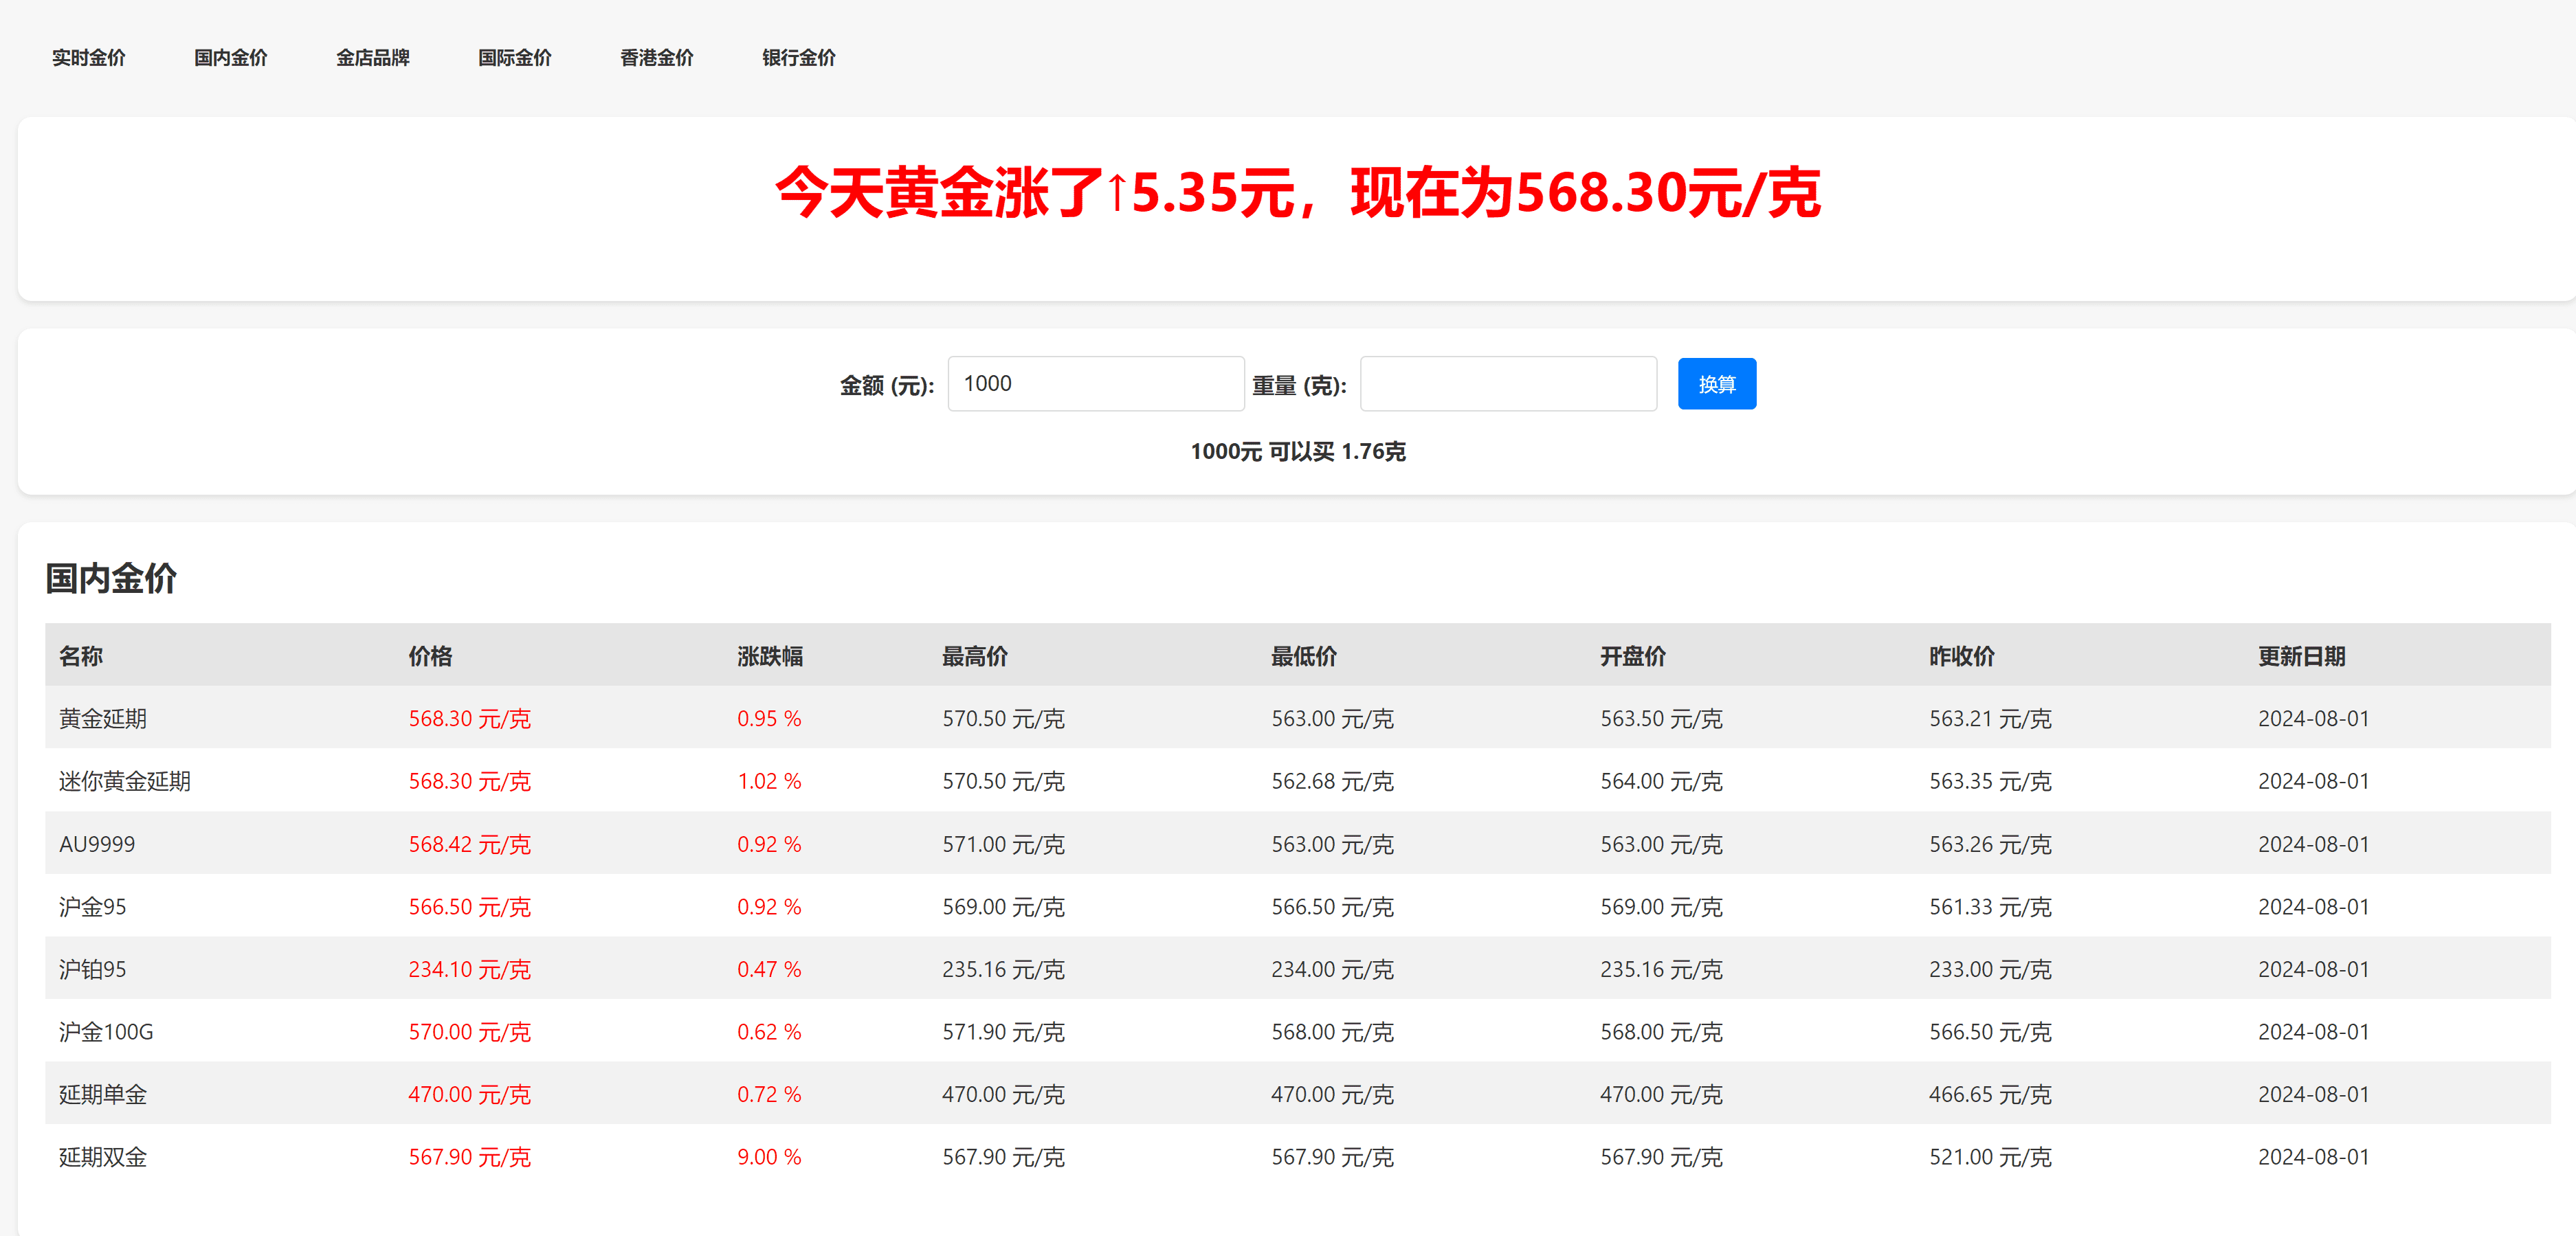The width and height of the screenshot is (2576, 1236).
Task: Go to the 国际金价 navigation tab
Action: (514, 58)
